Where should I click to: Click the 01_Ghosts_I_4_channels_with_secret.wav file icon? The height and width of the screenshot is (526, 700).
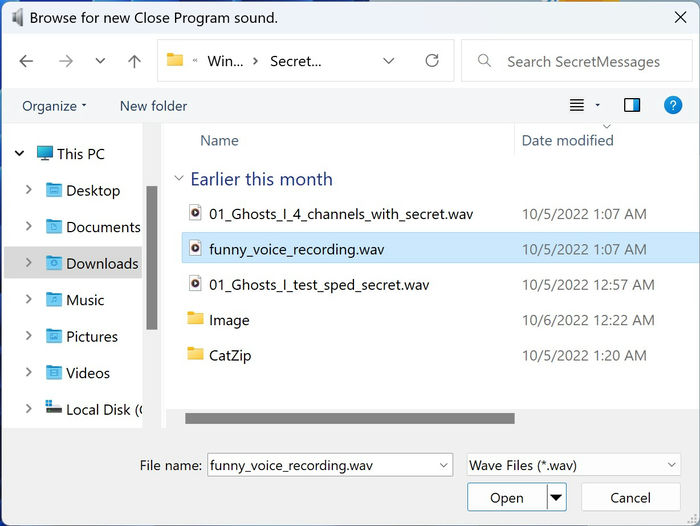coord(195,213)
